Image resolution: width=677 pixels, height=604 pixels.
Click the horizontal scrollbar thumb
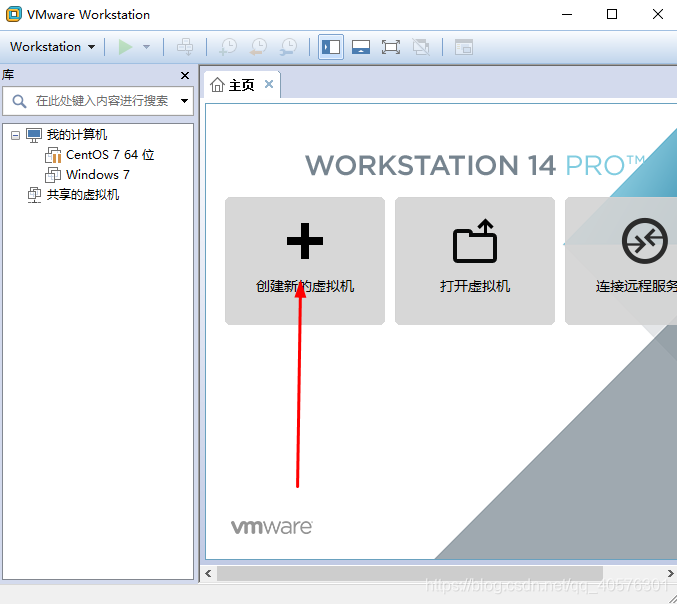pyautogui.click(x=410, y=573)
